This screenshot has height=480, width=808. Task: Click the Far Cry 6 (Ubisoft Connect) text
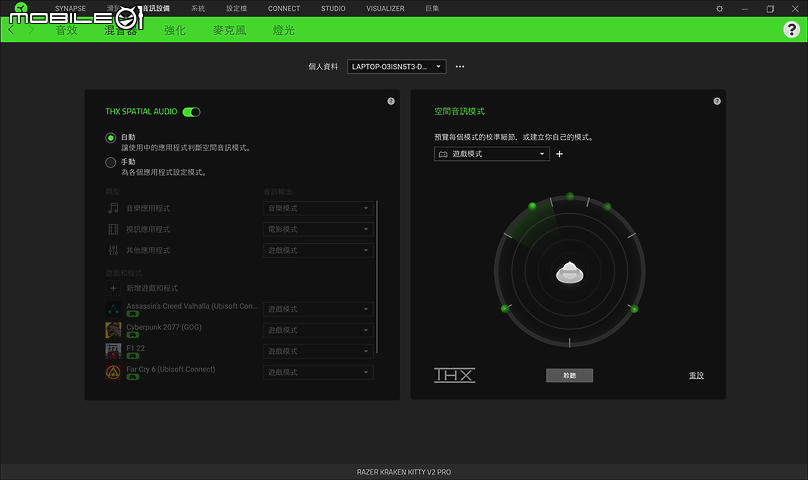pyautogui.click(x=171, y=369)
